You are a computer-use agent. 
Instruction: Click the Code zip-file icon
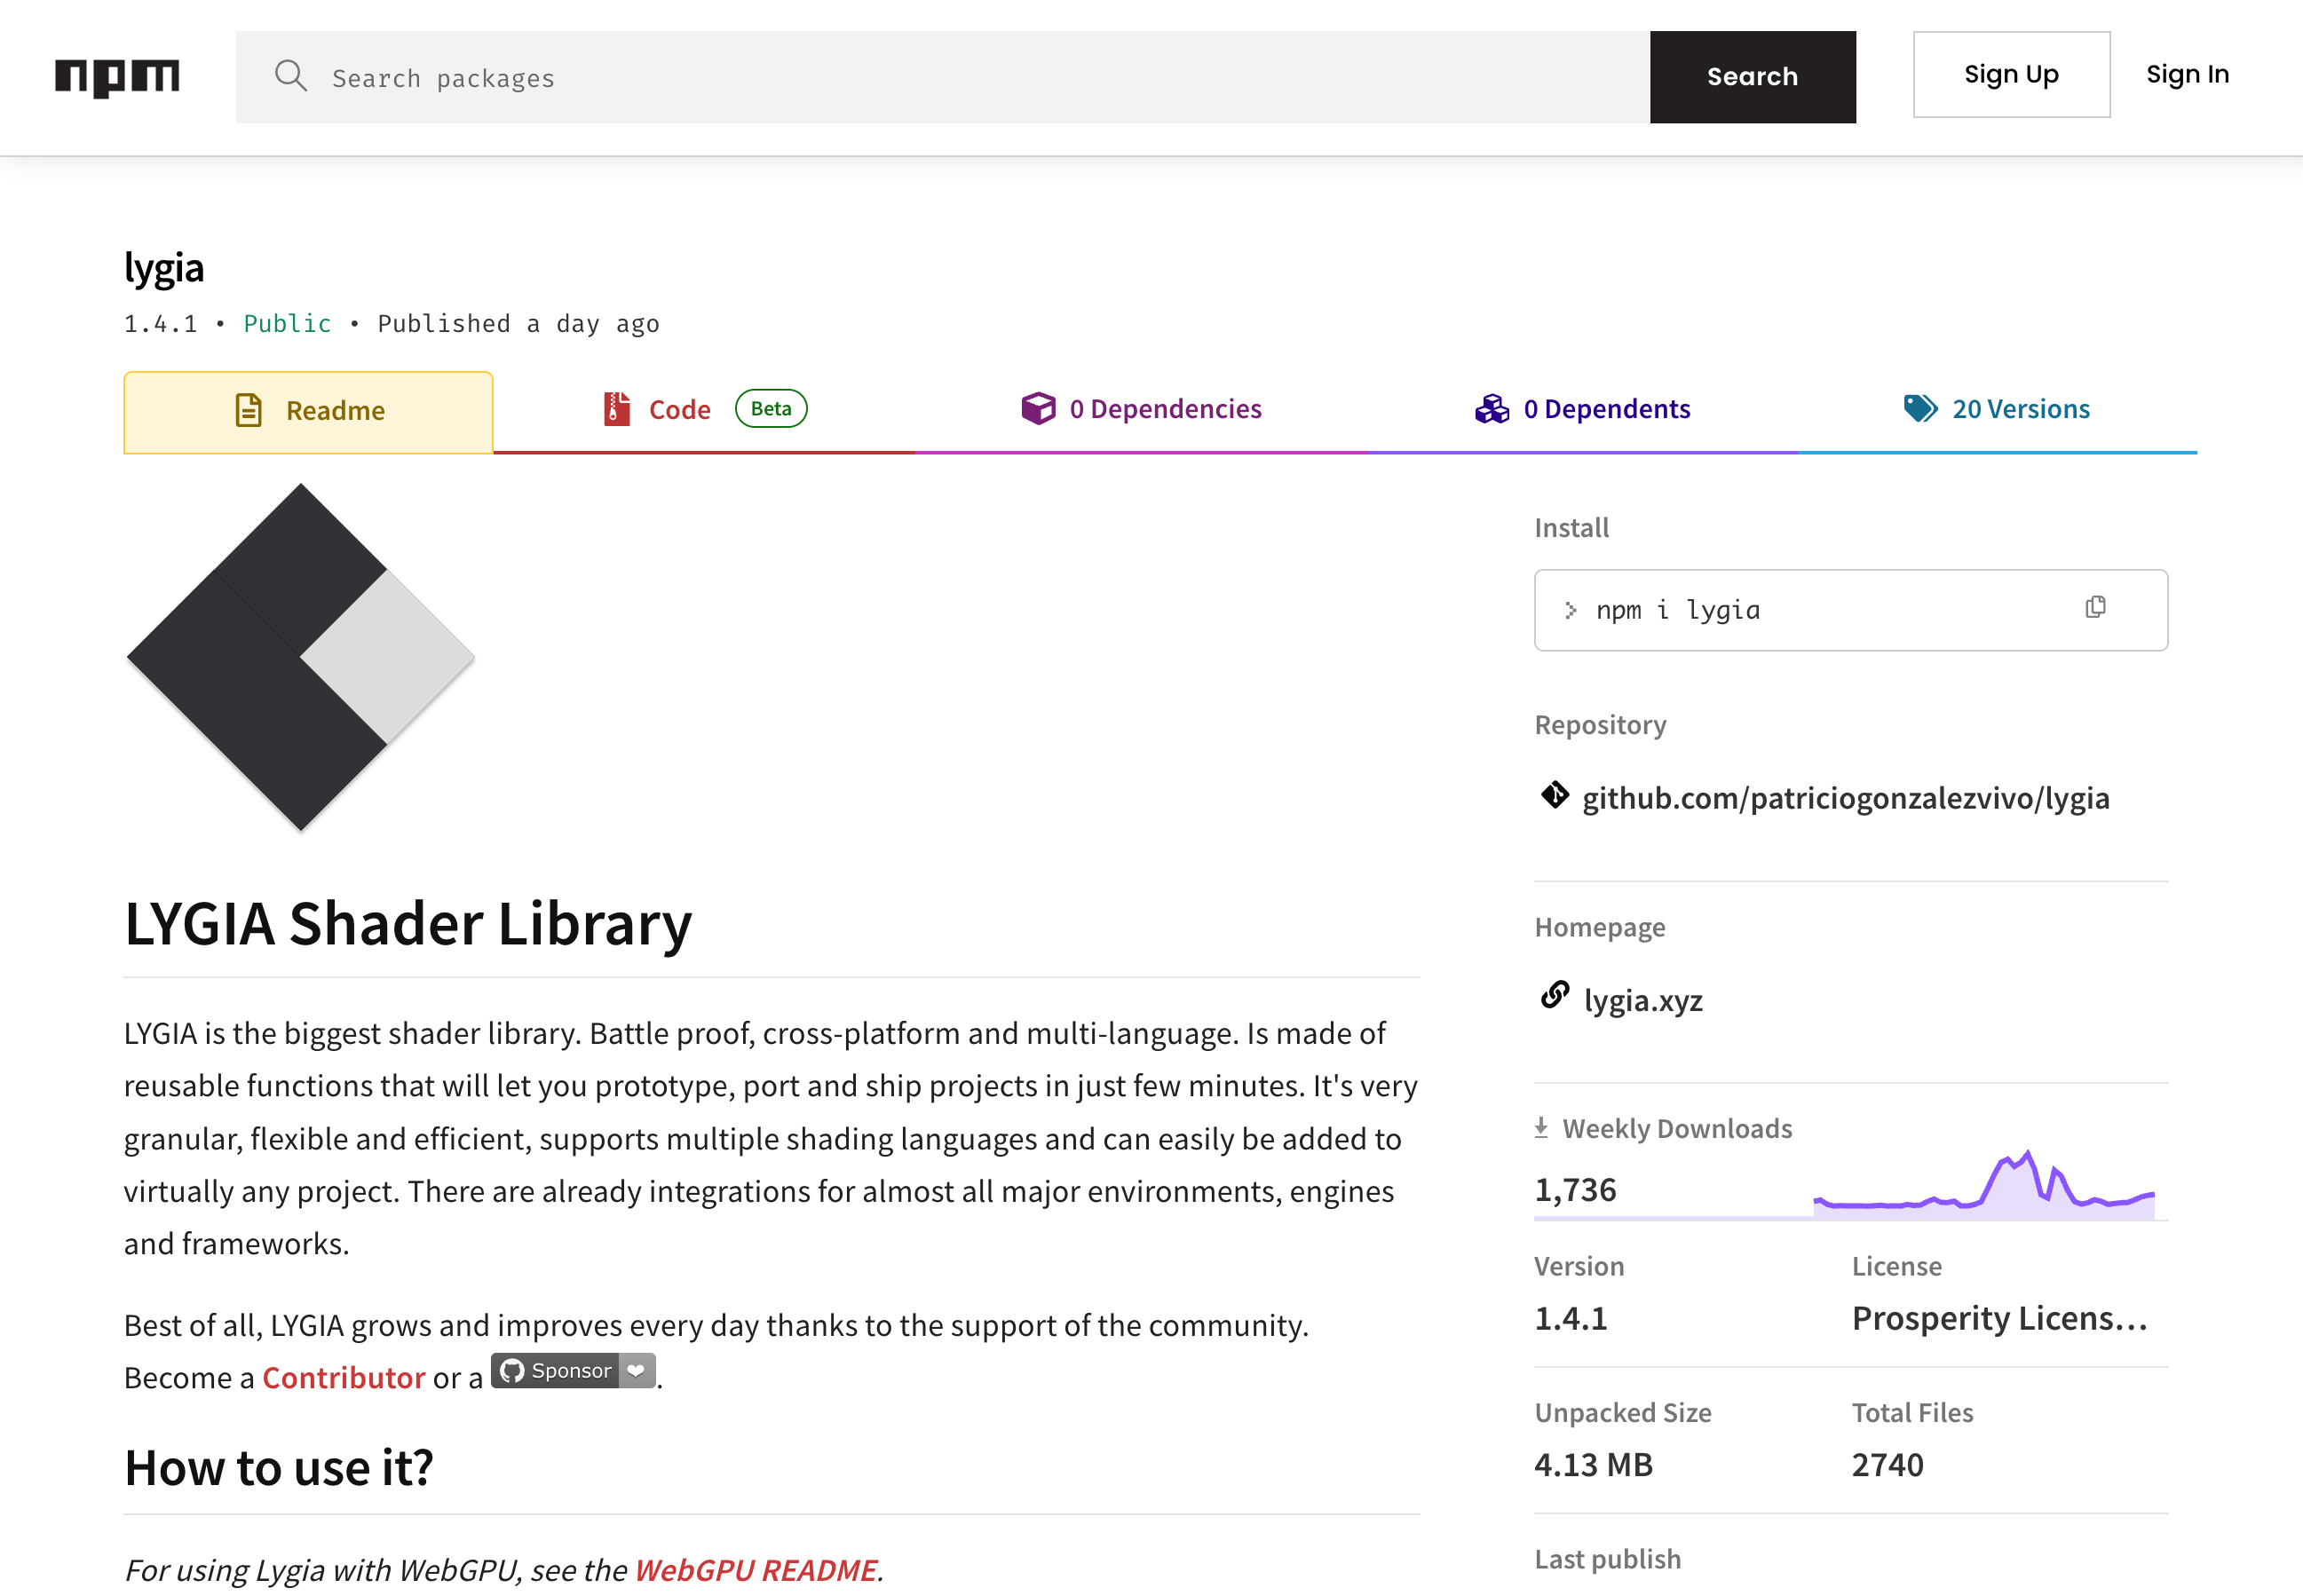click(x=617, y=409)
